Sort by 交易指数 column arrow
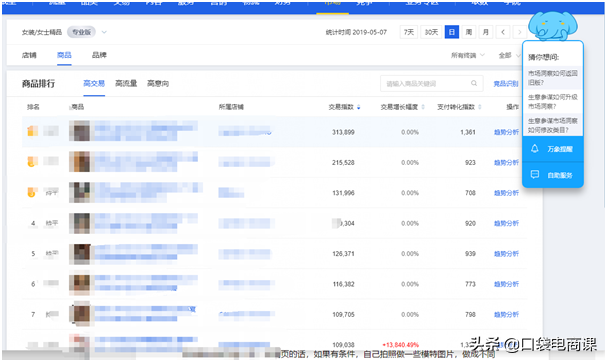This screenshot has height=362, width=607. [359, 107]
